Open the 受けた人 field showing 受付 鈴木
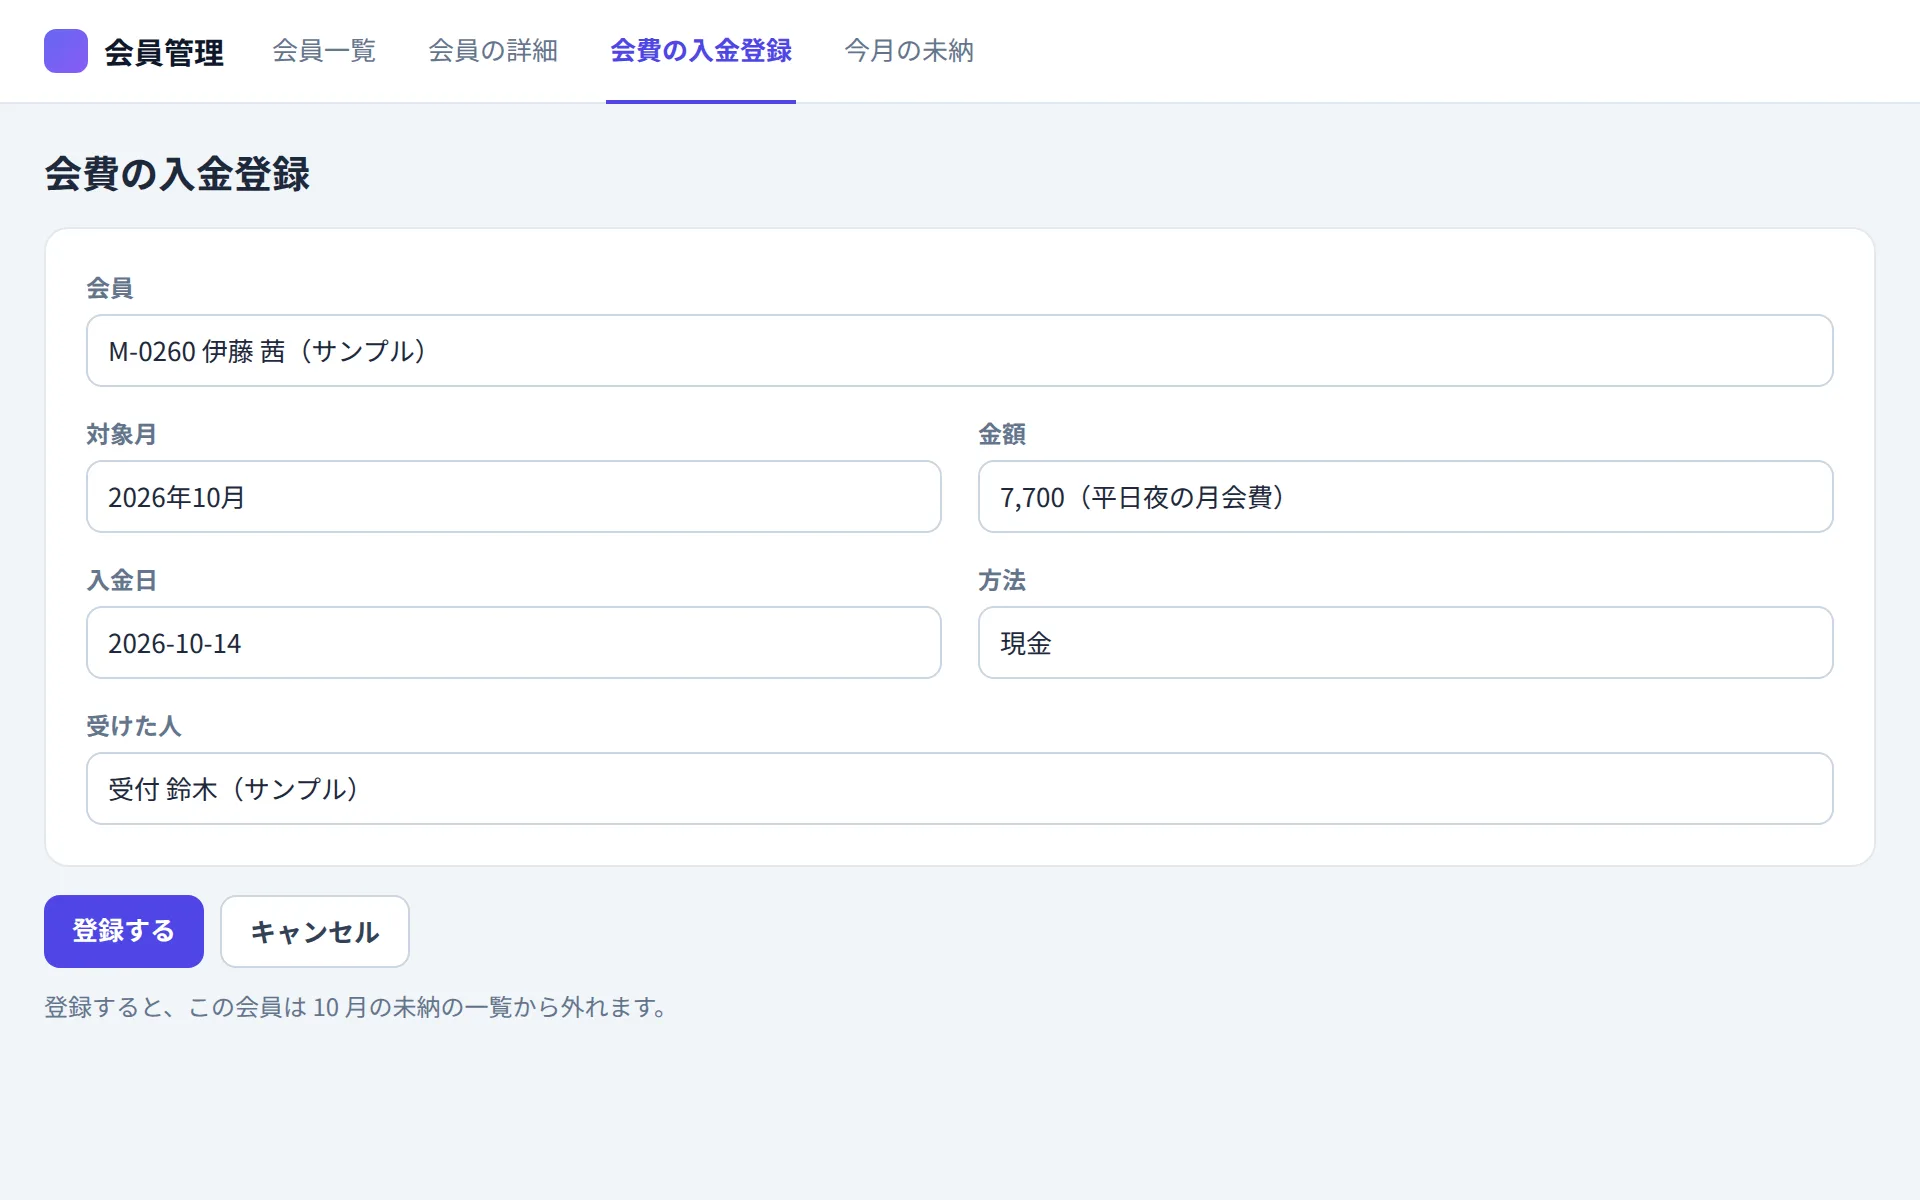The image size is (1920, 1200). pyautogui.click(x=960, y=789)
